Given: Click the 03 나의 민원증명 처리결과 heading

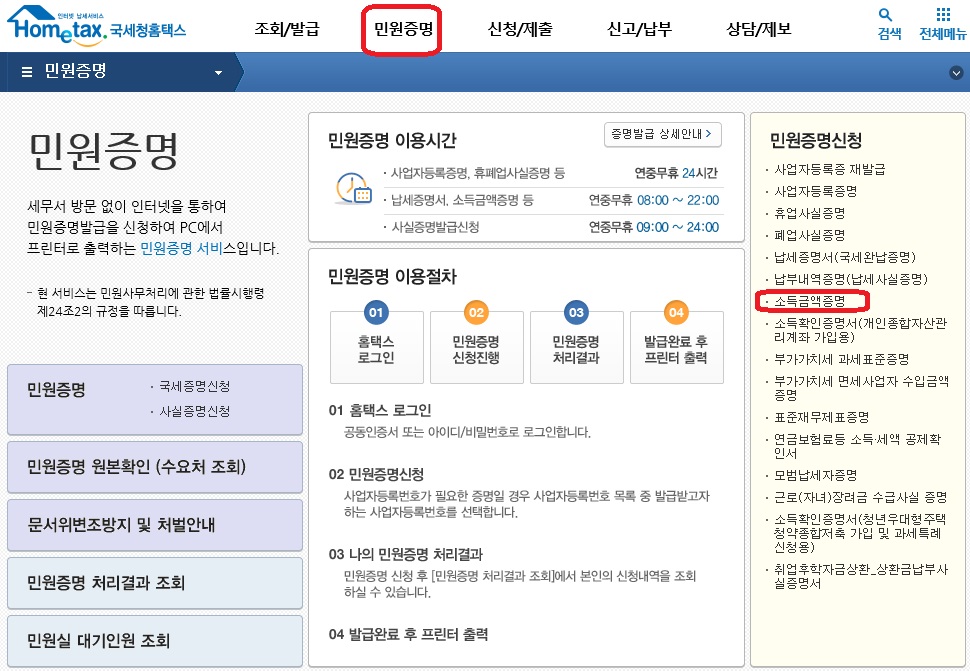Looking at the screenshot, I should [405, 554].
